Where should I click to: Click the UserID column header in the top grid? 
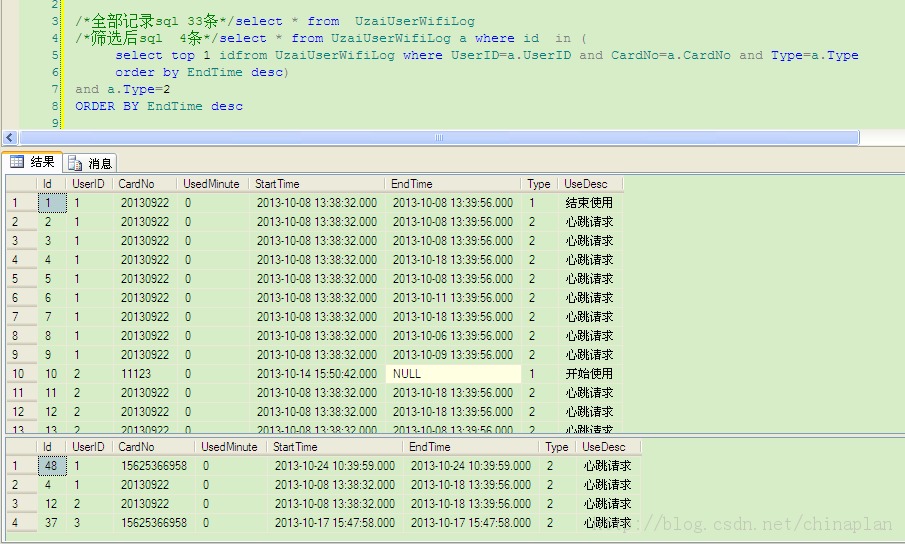(x=88, y=184)
